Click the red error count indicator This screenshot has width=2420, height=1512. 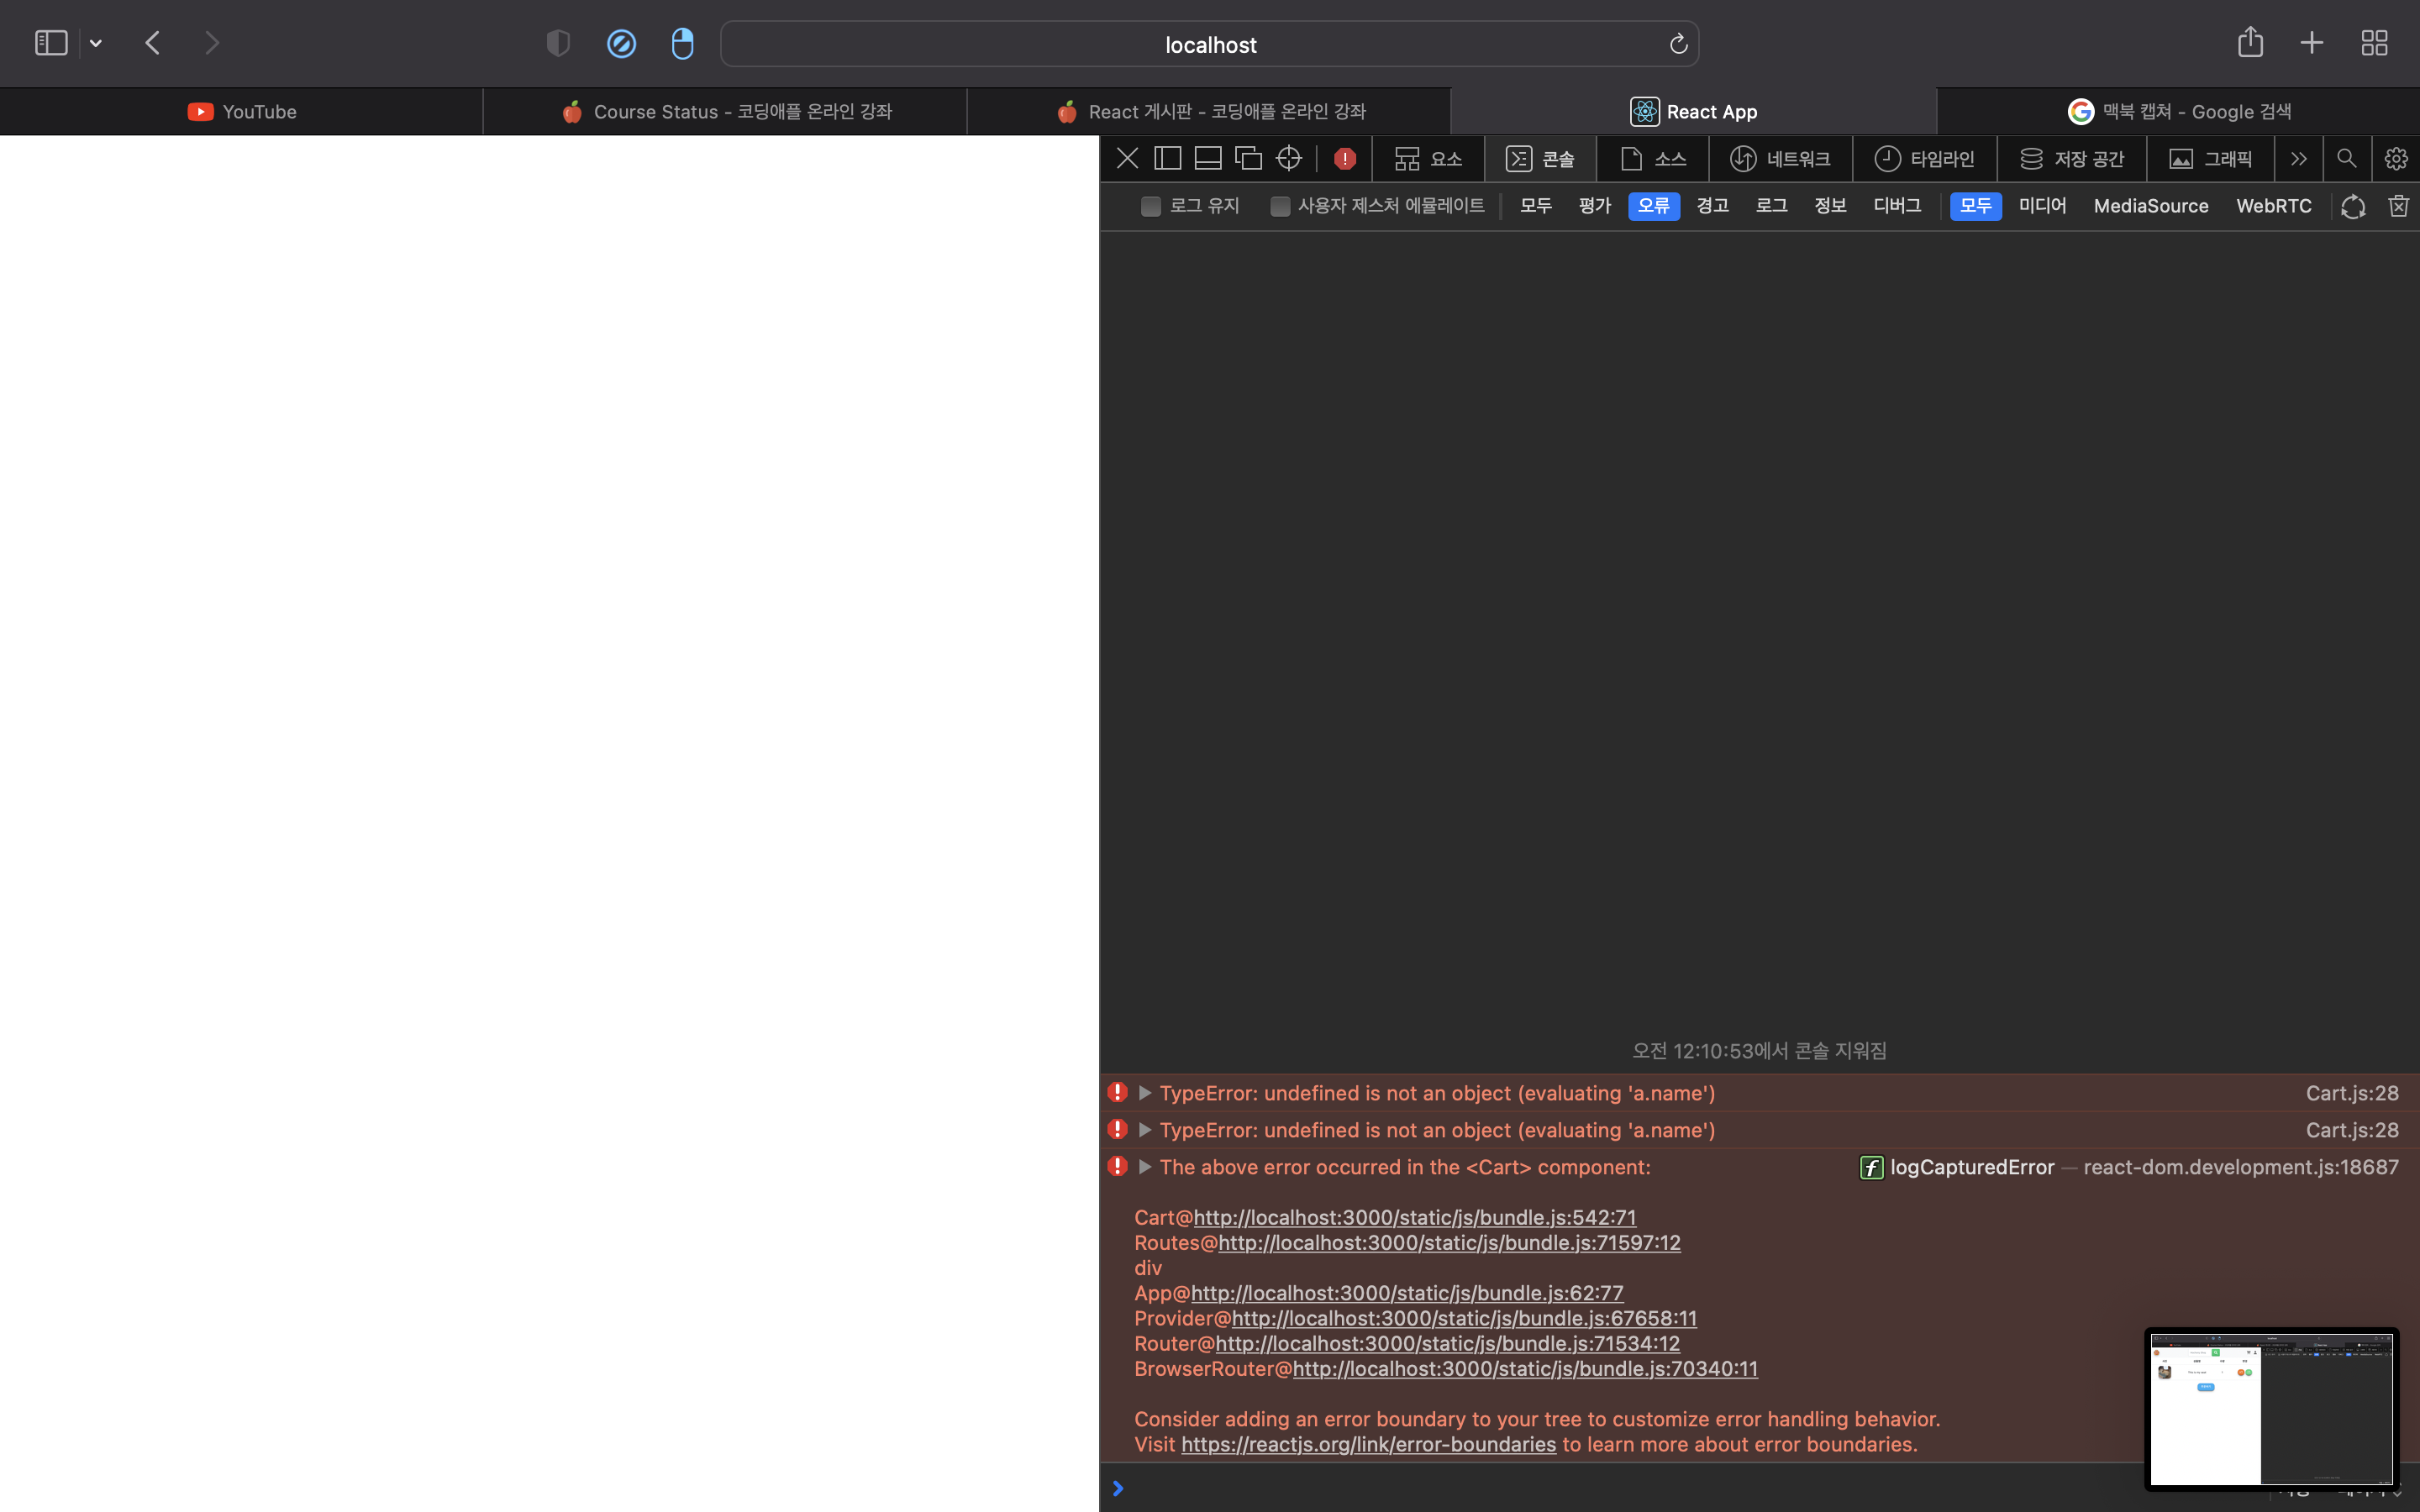coord(1345,158)
